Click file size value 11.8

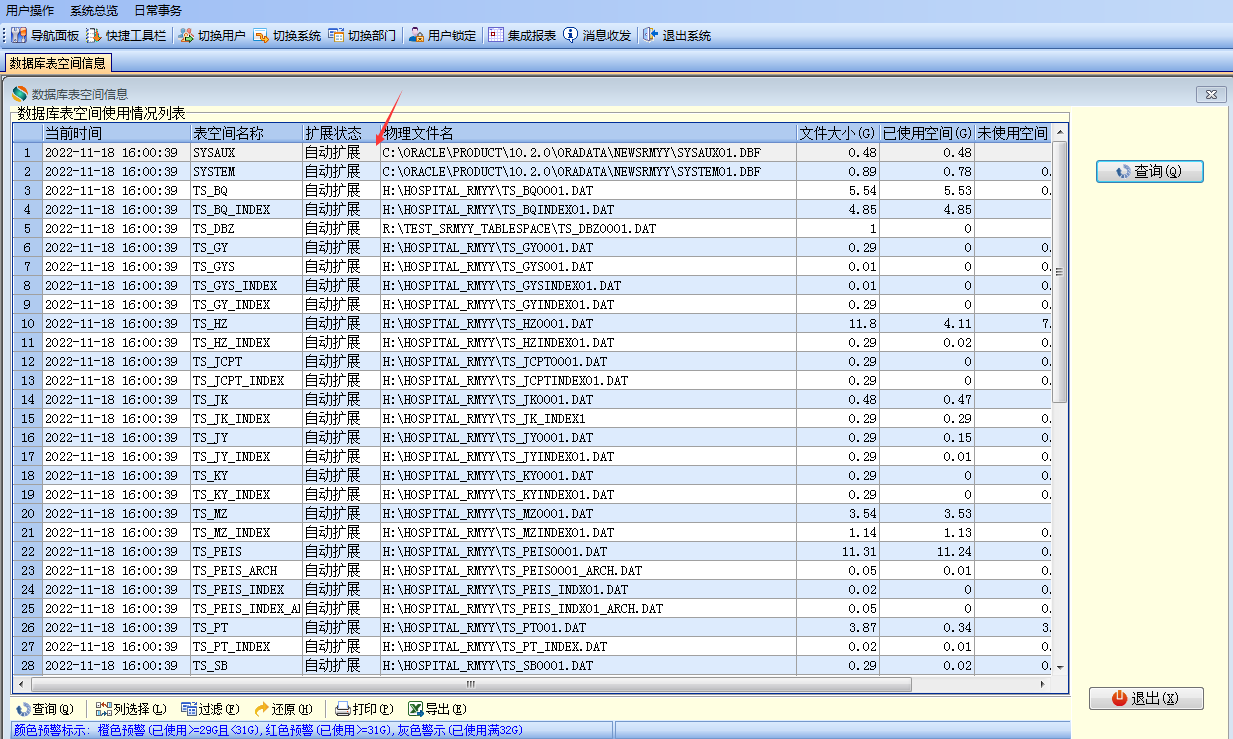point(837,323)
